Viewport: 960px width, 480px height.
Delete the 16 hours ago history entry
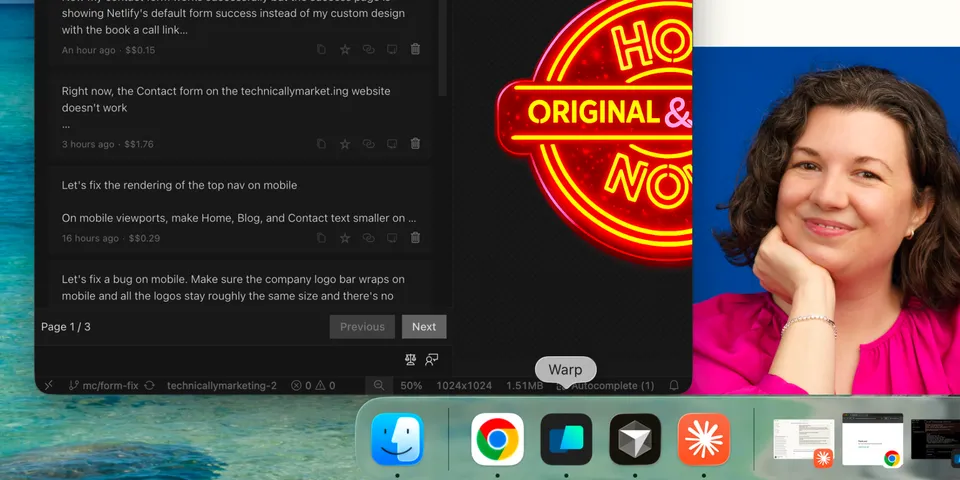click(415, 238)
